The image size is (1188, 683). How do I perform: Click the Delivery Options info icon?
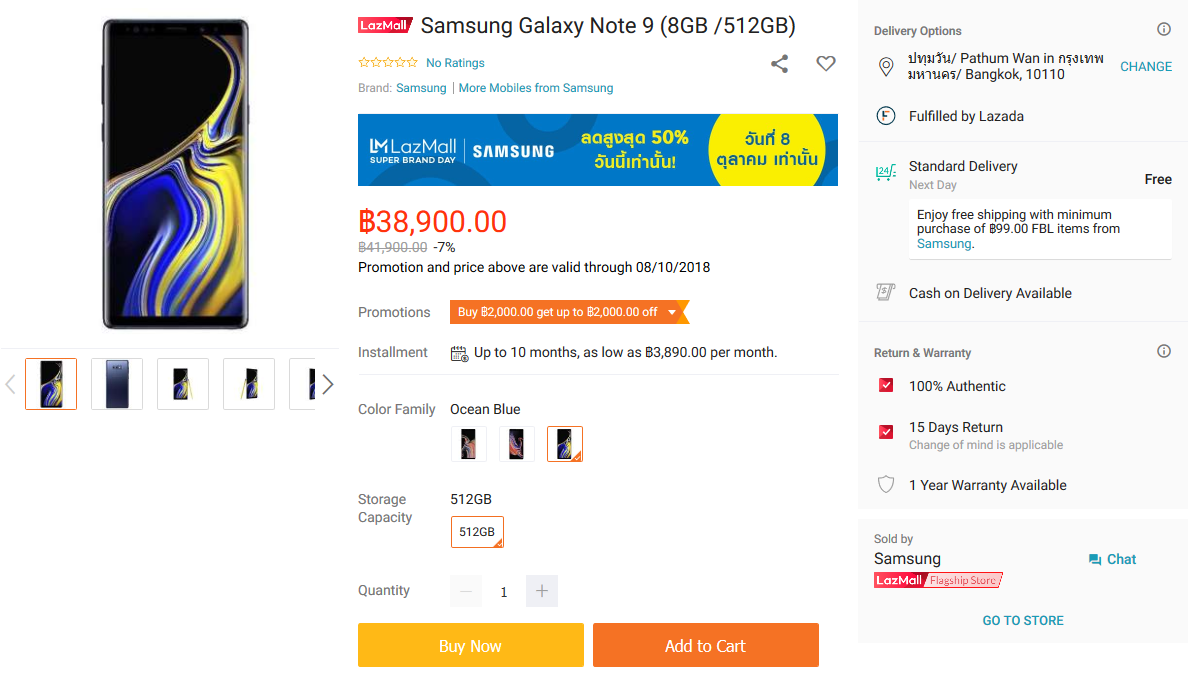coord(1164,30)
